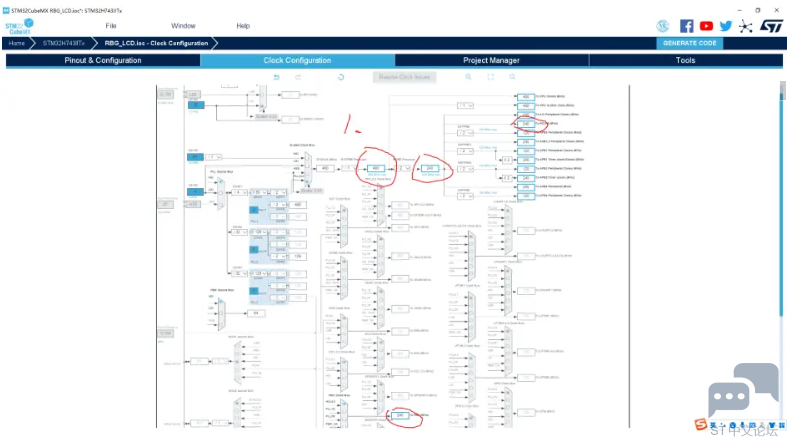Select top input of PER Source Mux
Viewport: 787px width, 446px height.
tap(221, 303)
